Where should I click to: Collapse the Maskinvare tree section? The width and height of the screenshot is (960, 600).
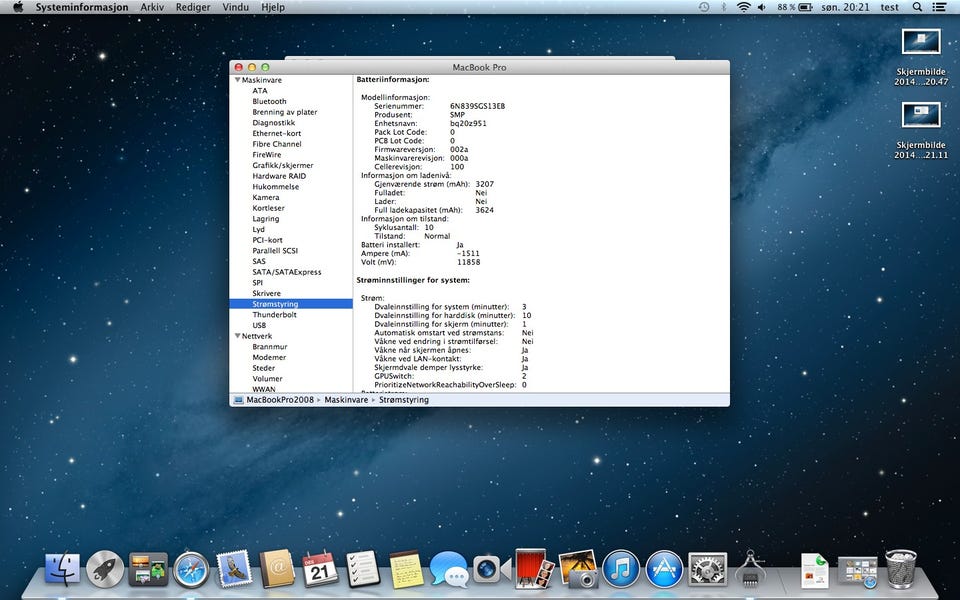238,80
